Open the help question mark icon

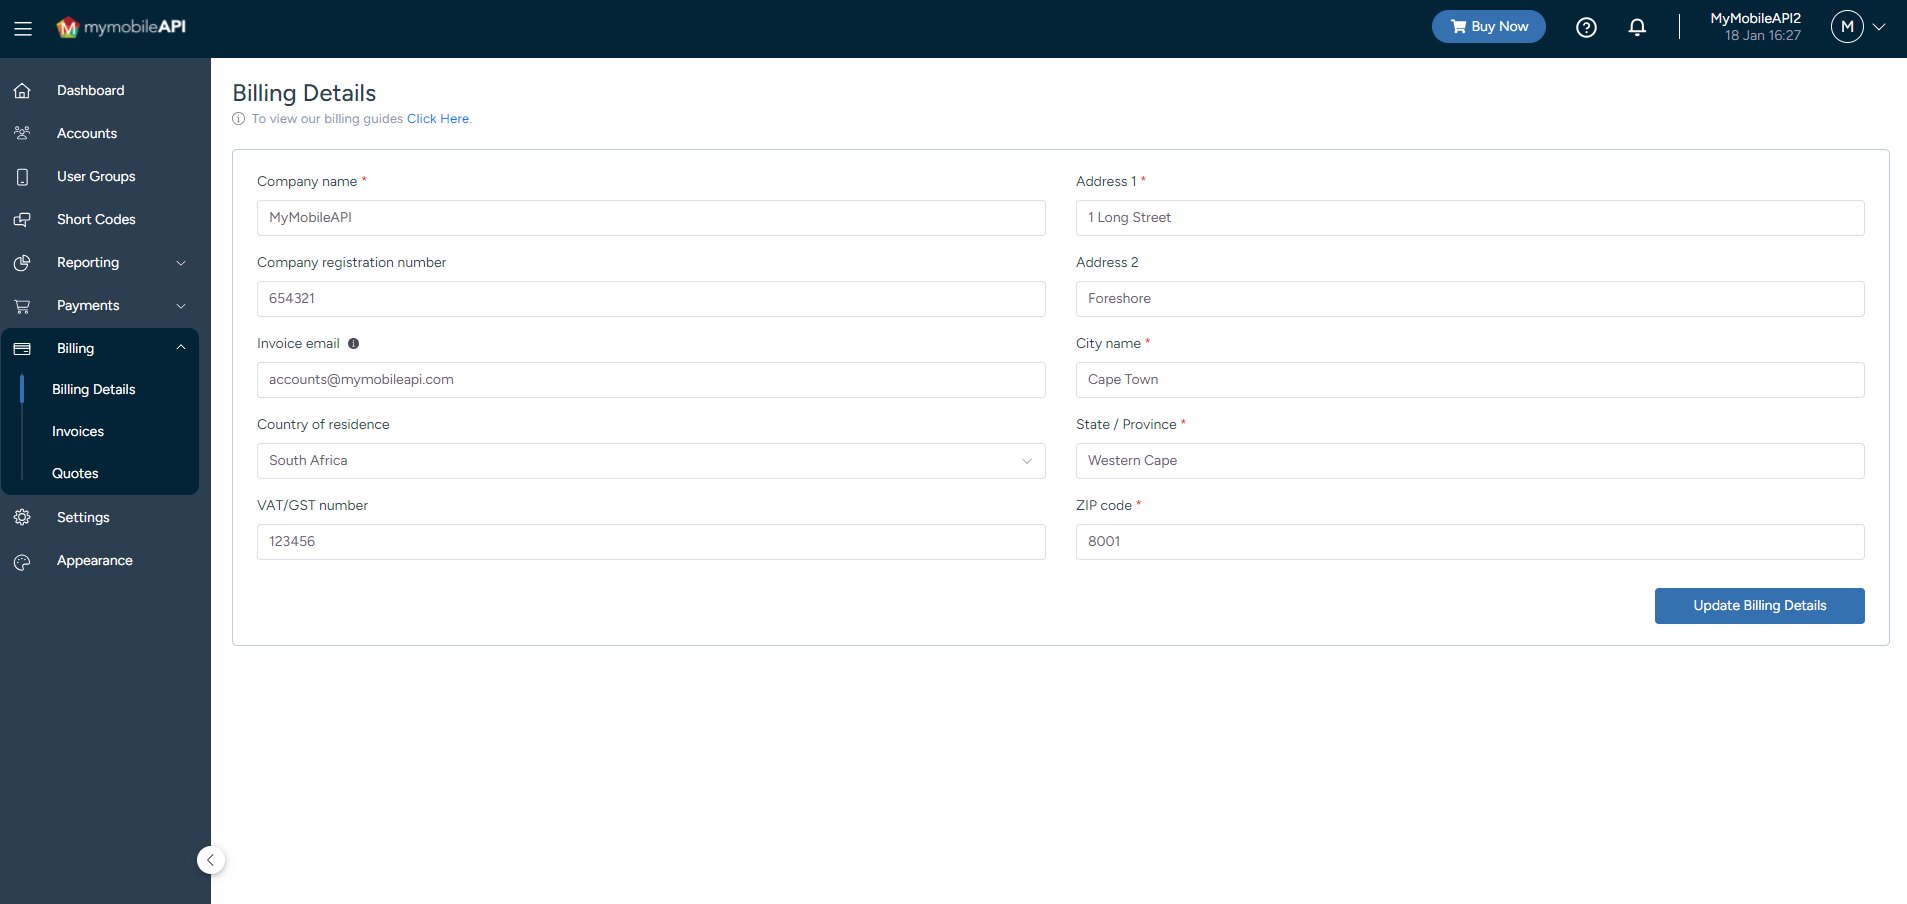(x=1586, y=27)
